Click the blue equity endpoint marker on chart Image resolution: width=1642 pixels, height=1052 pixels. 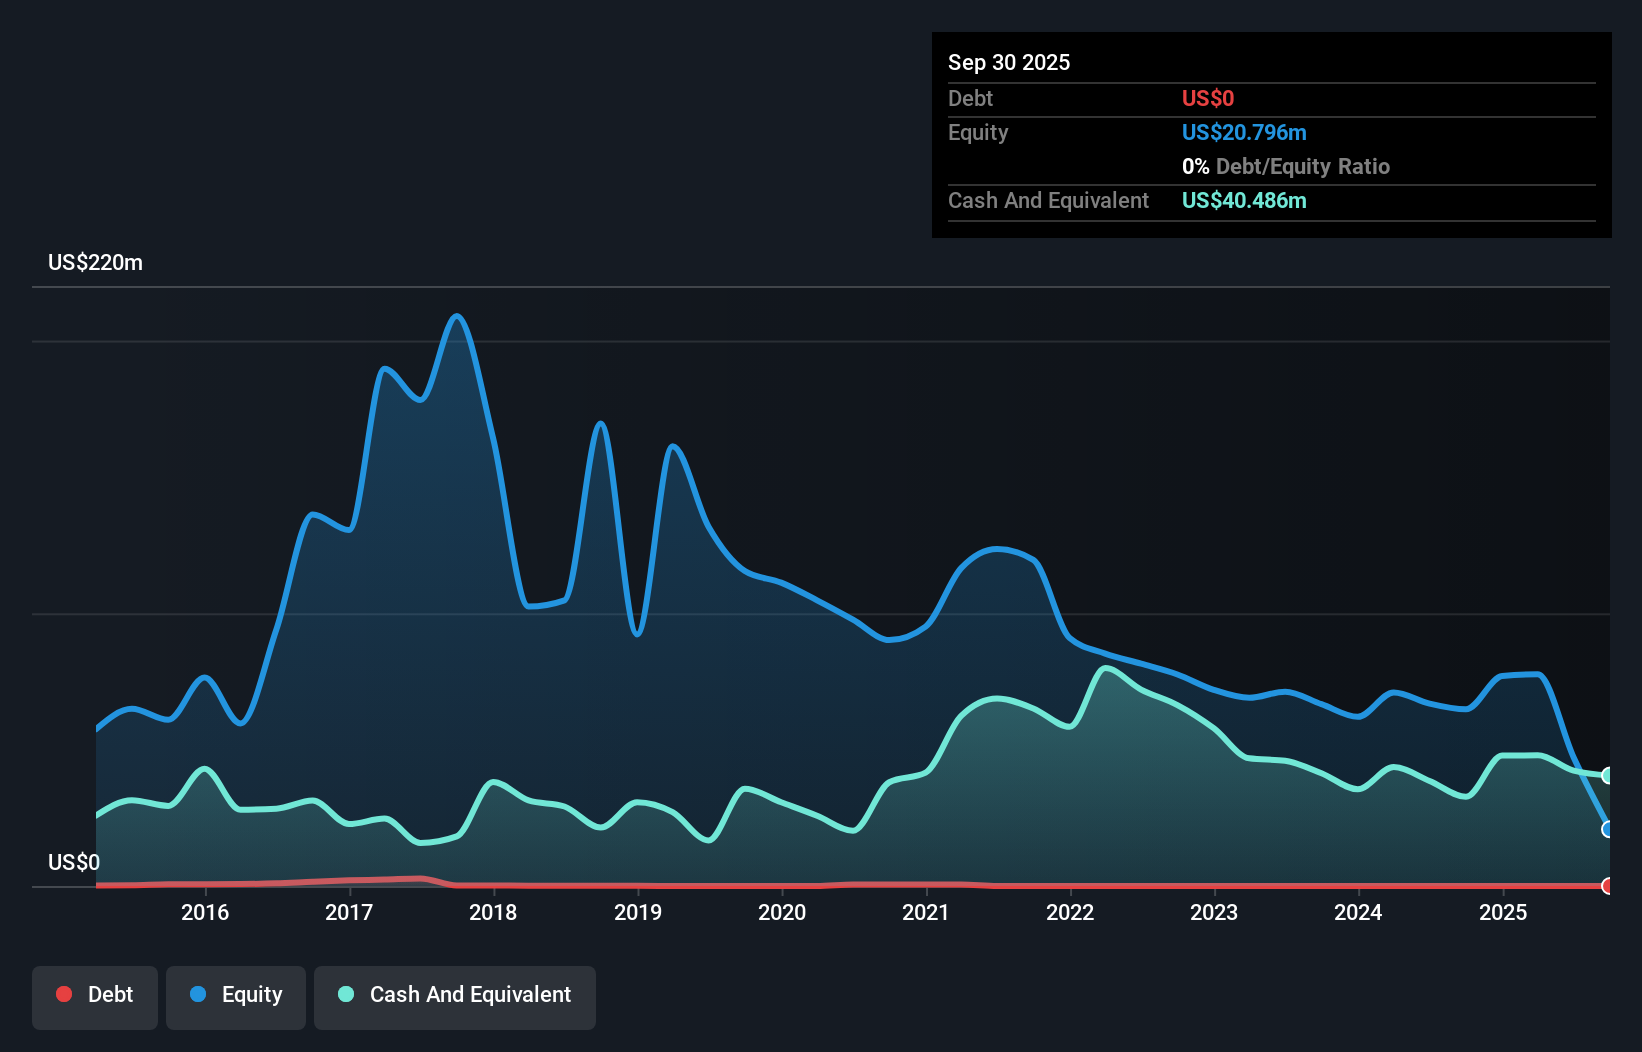coord(1608,830)
